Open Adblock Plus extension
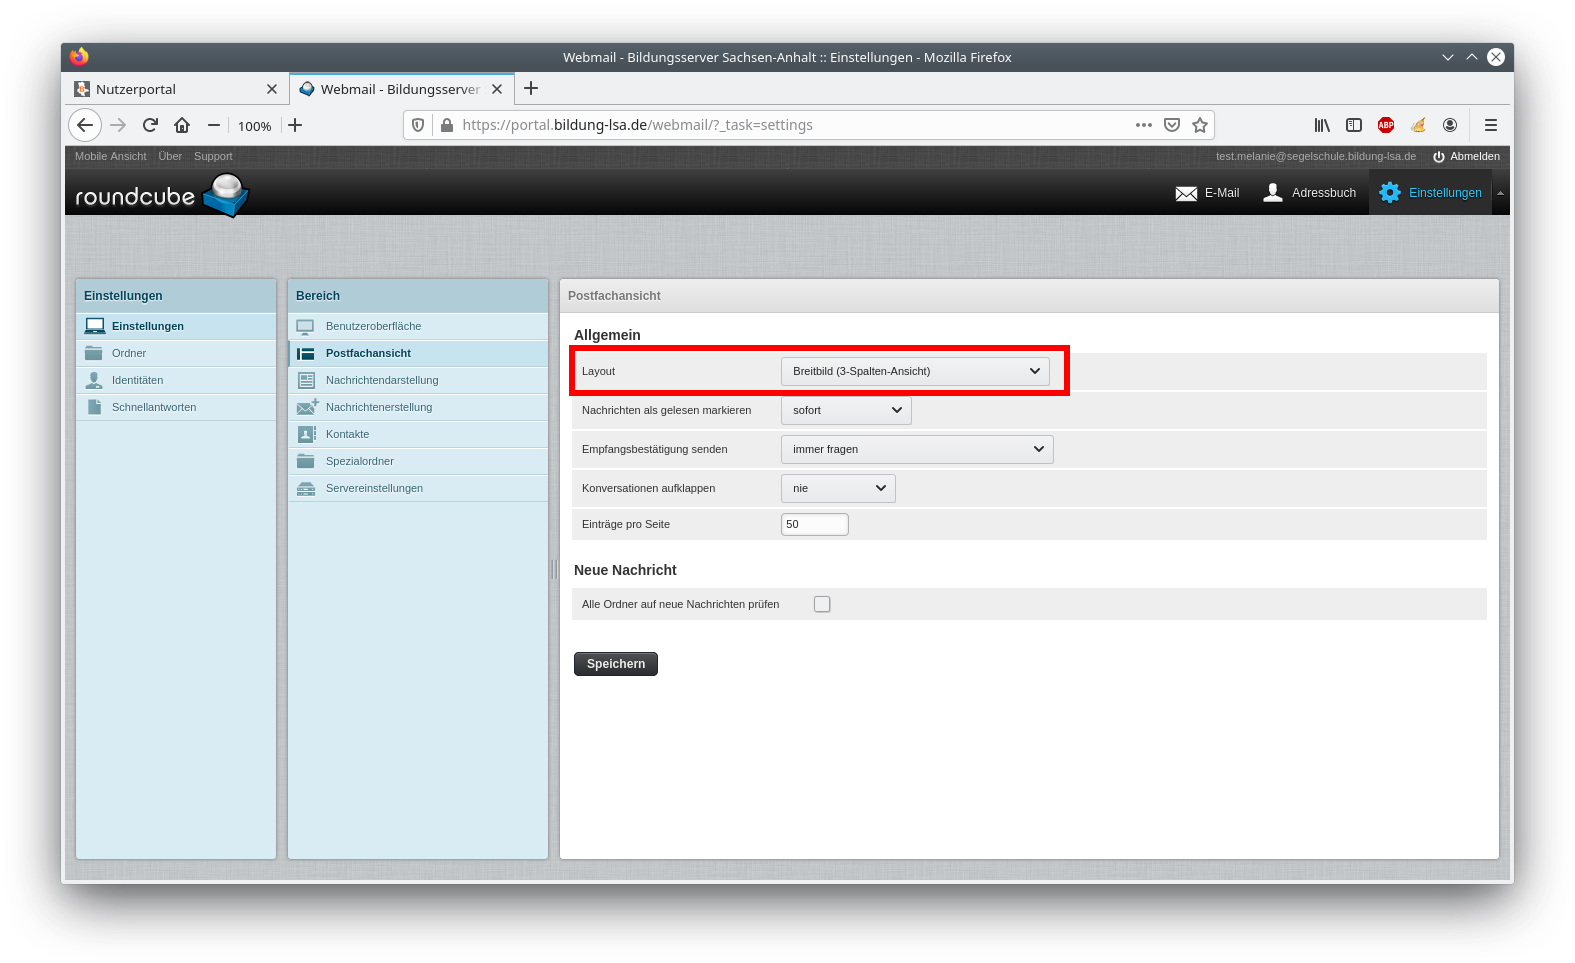Image resolution: width=1575 pixels, height=963 pixels. 1386,125
